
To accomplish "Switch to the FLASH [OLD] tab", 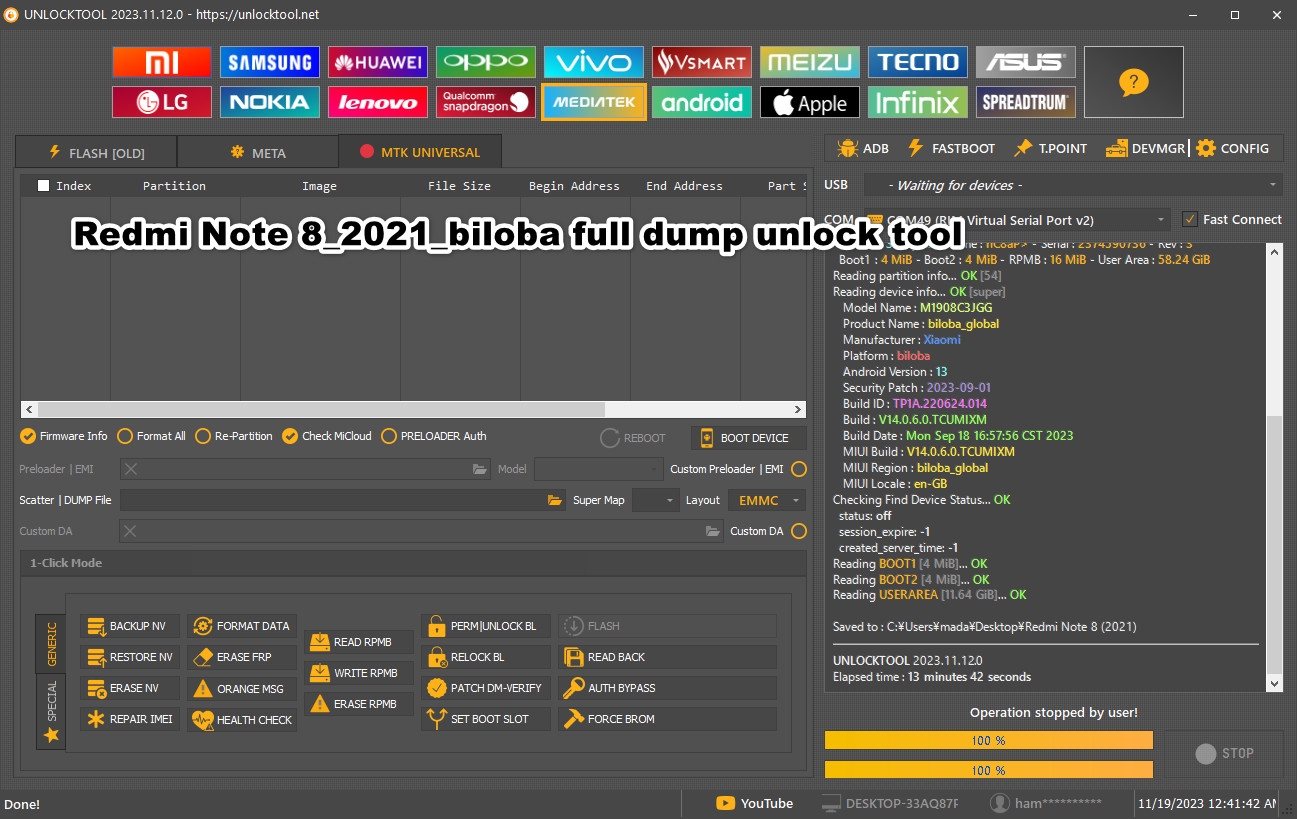I will pos(96,153).
